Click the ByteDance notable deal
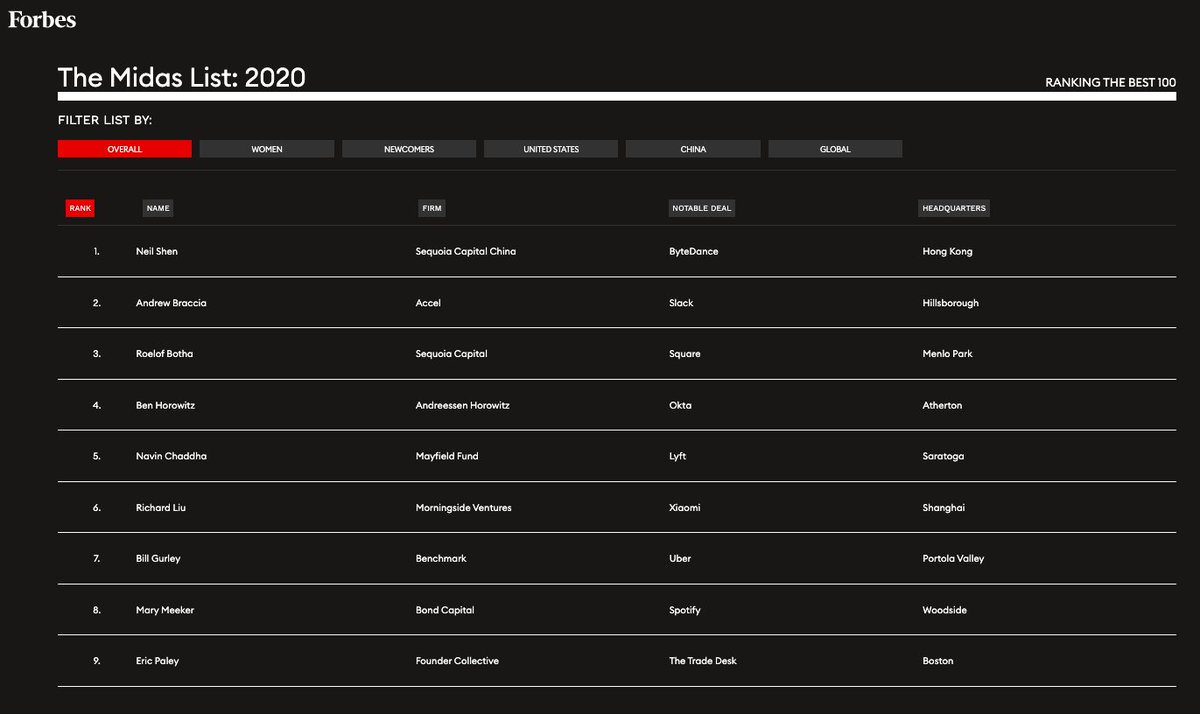The image size is (1200, 714). pos(694,251)
